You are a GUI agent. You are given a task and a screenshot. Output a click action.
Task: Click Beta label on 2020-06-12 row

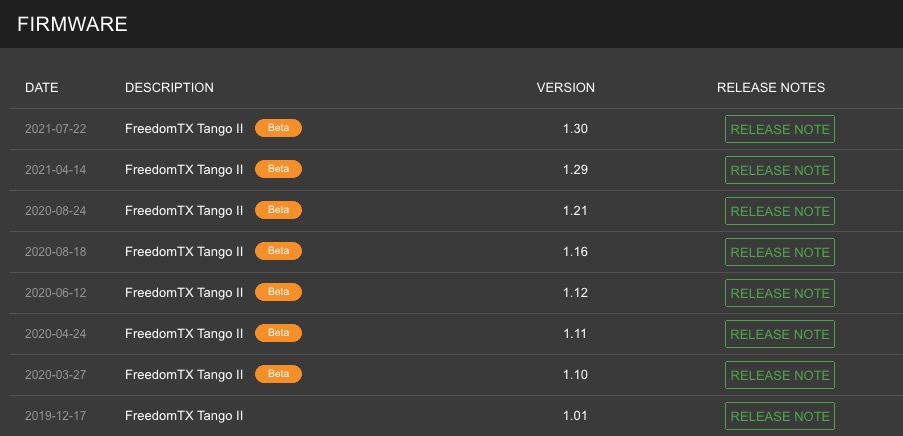point(278,292)
